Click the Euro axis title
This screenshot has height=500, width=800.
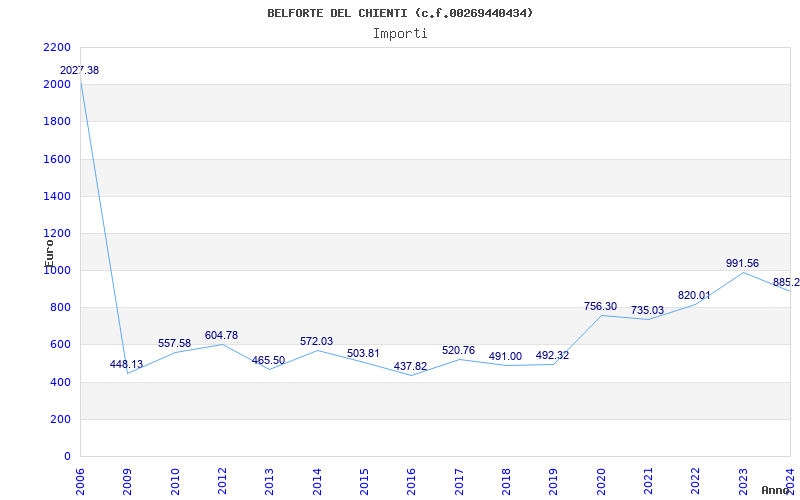[49, 253]
